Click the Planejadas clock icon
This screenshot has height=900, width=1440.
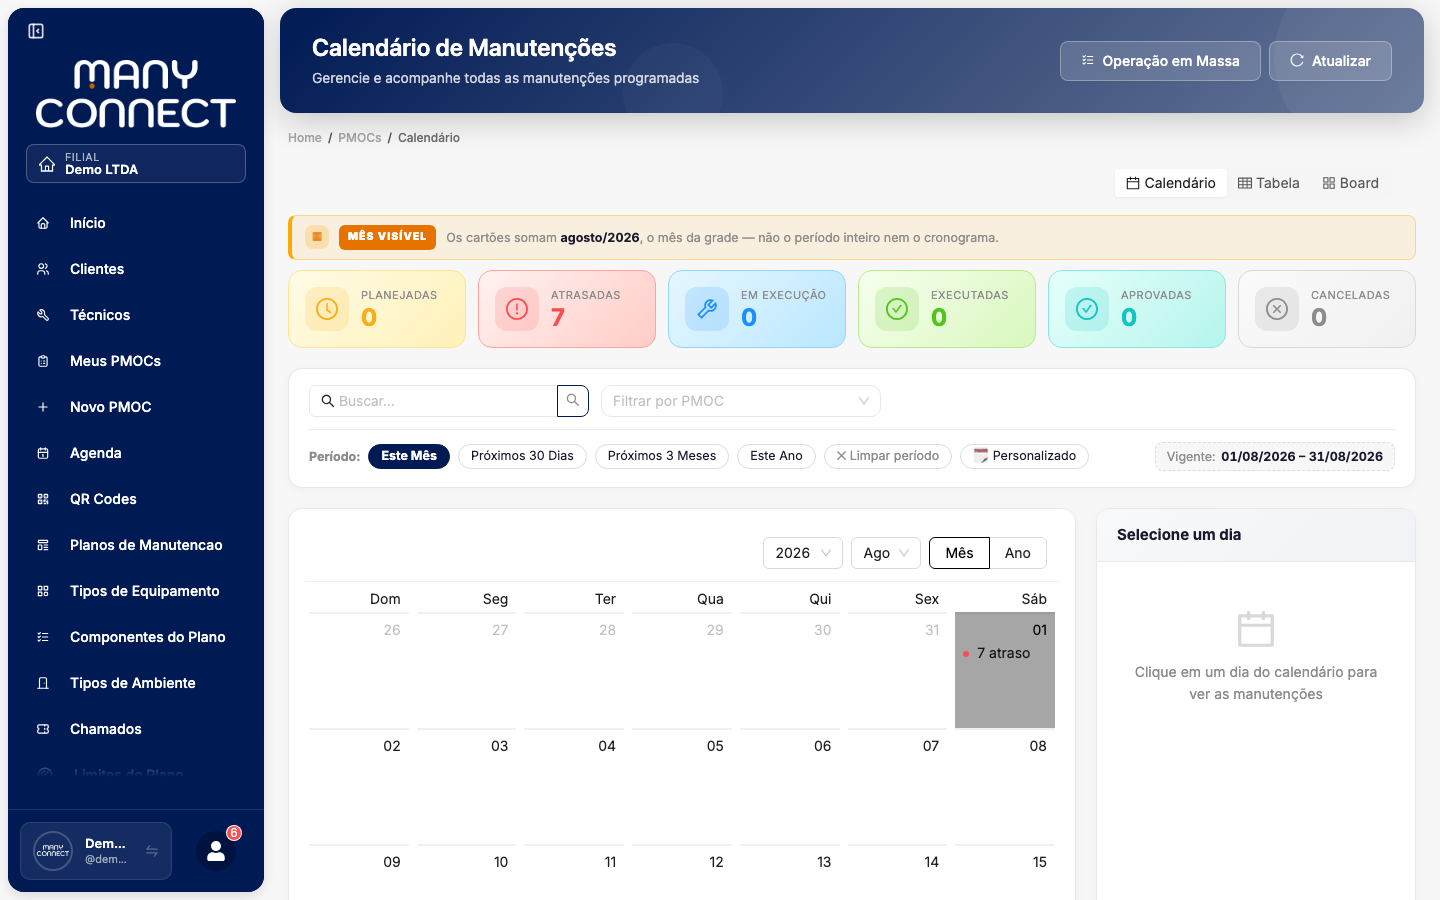(327, 309)
